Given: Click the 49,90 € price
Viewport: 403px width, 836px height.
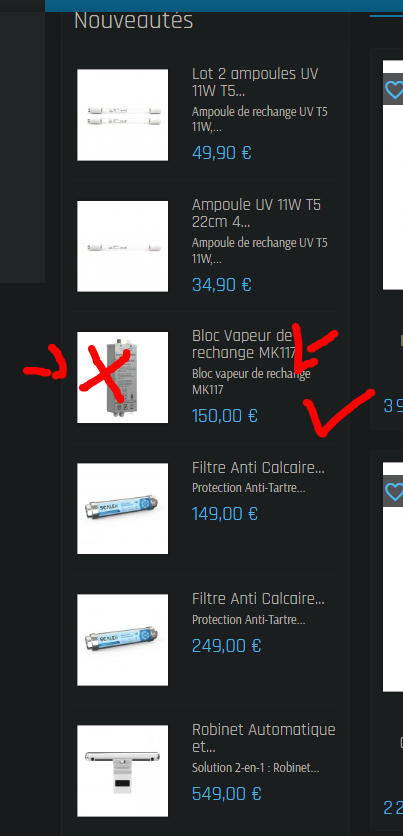Looking at the screenshot, I should [x=222, y=153].
